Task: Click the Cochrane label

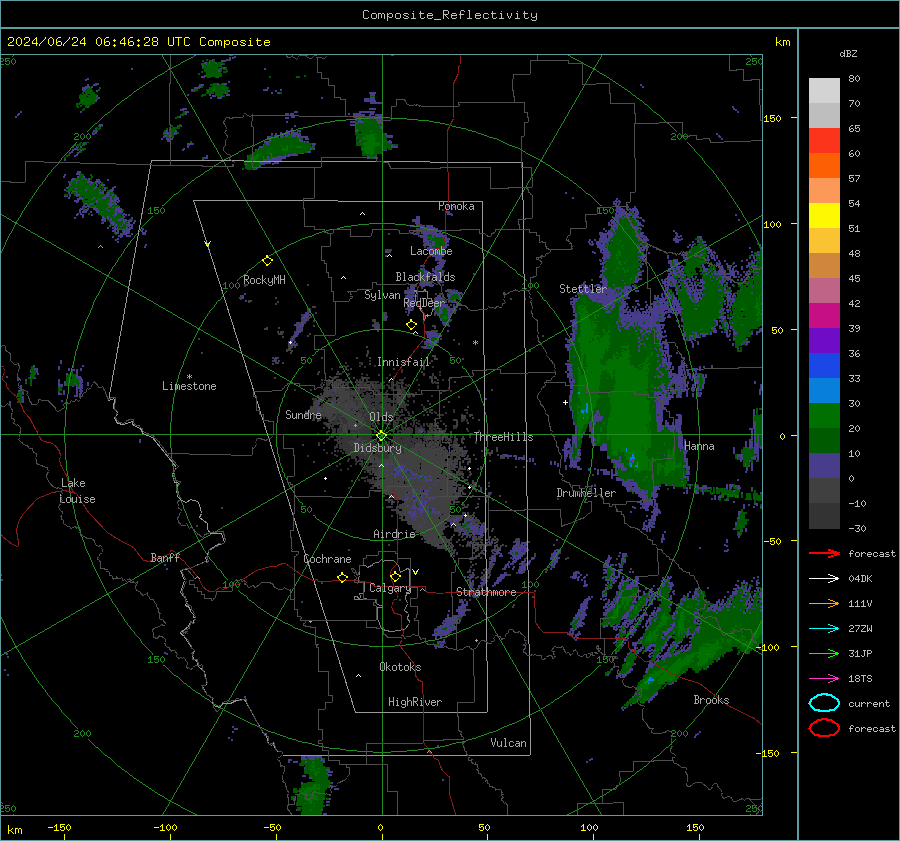Action: 327,559
